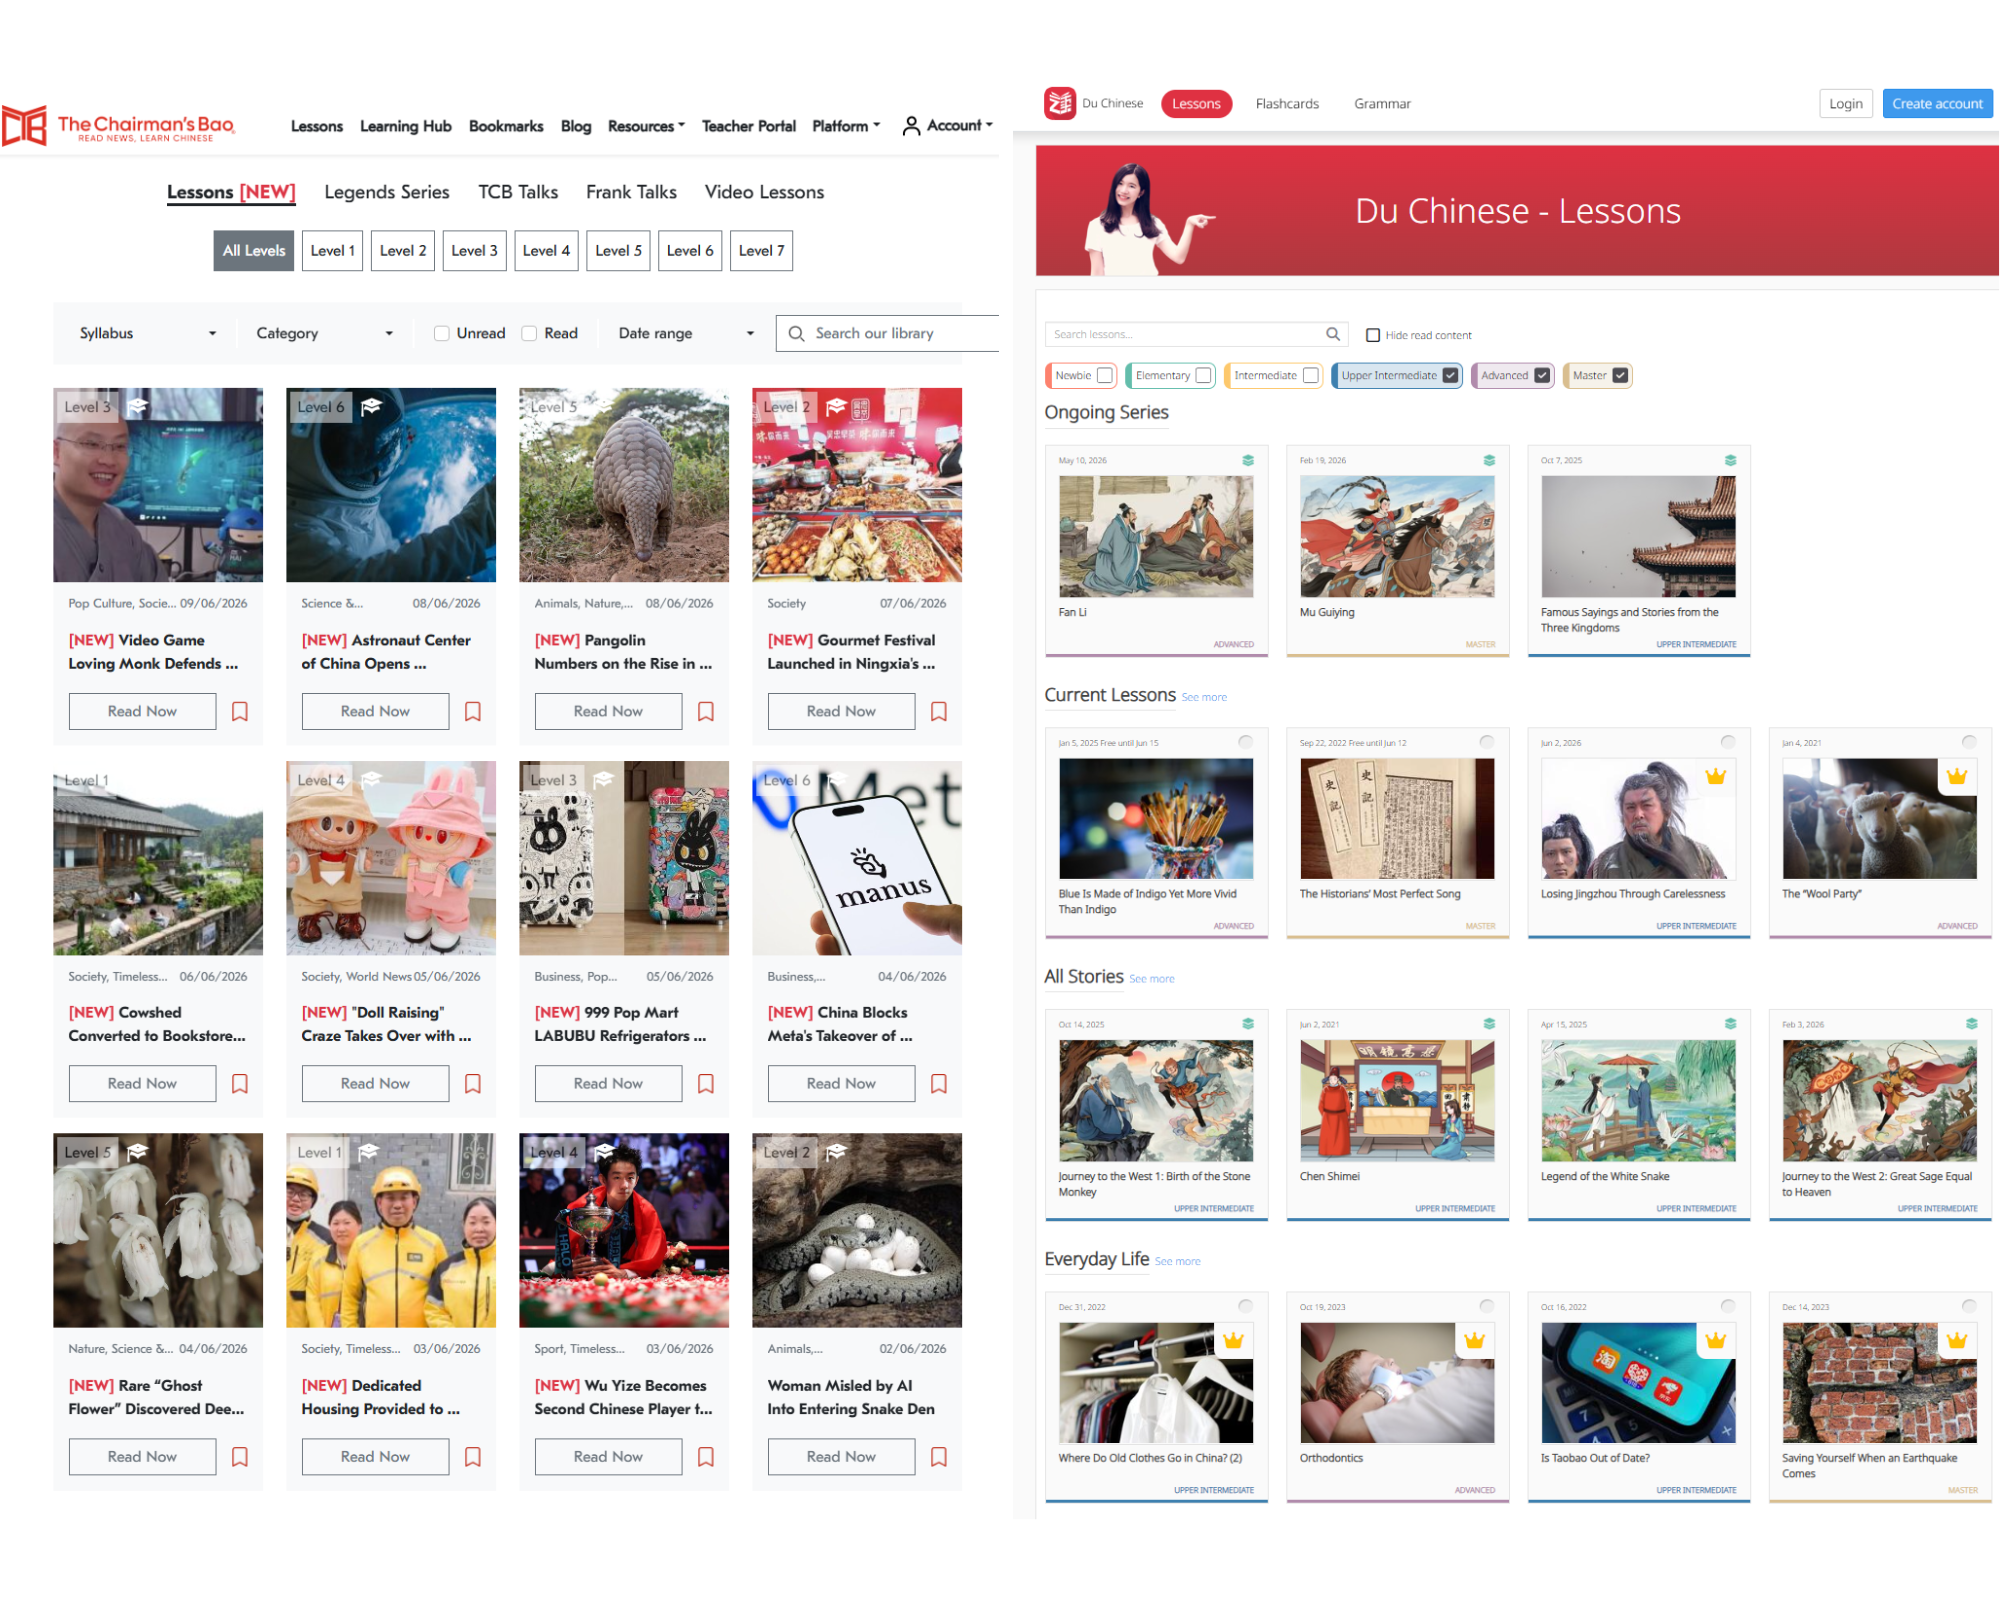Click the Account person icon
The height and width of the screenshot is (1600, 2000).
tap(911, 126)
